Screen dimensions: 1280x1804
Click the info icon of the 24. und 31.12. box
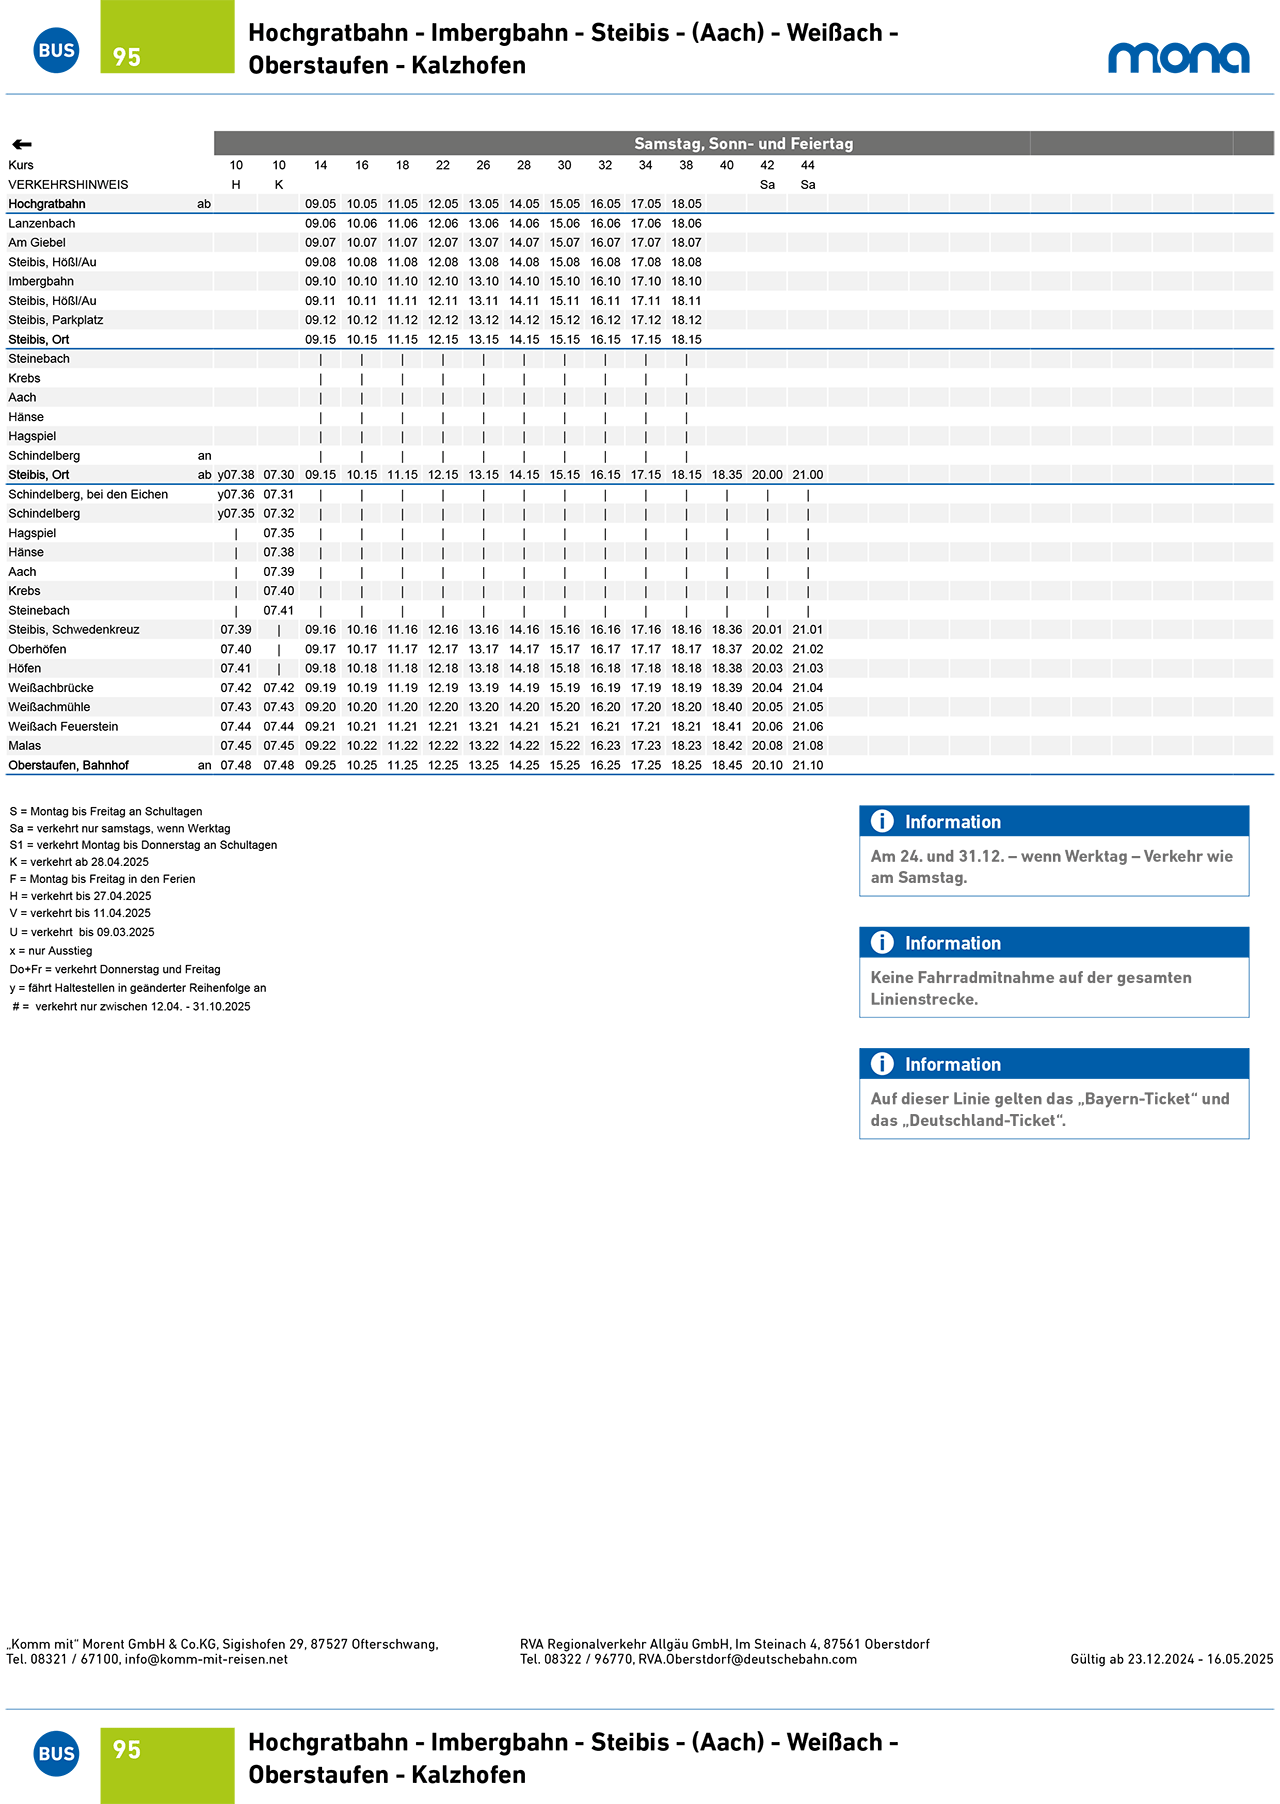[x=882, y=821]
